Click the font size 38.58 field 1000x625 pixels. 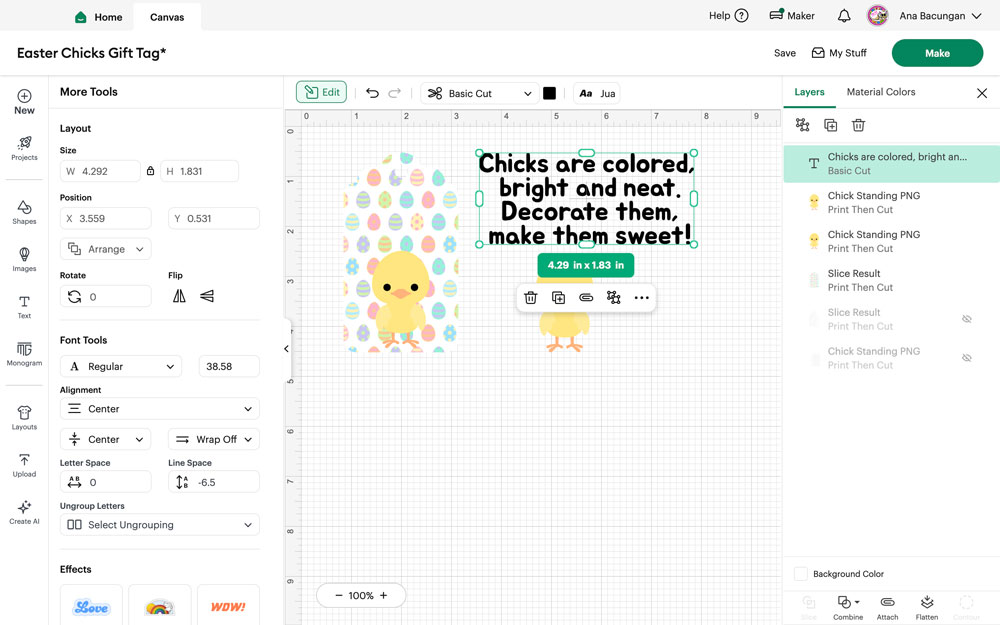pyautogui.click(x=229, y=366)
